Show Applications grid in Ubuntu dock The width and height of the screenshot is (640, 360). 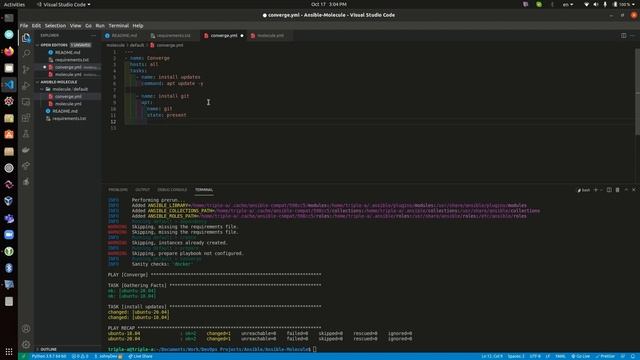coord(9,351)
